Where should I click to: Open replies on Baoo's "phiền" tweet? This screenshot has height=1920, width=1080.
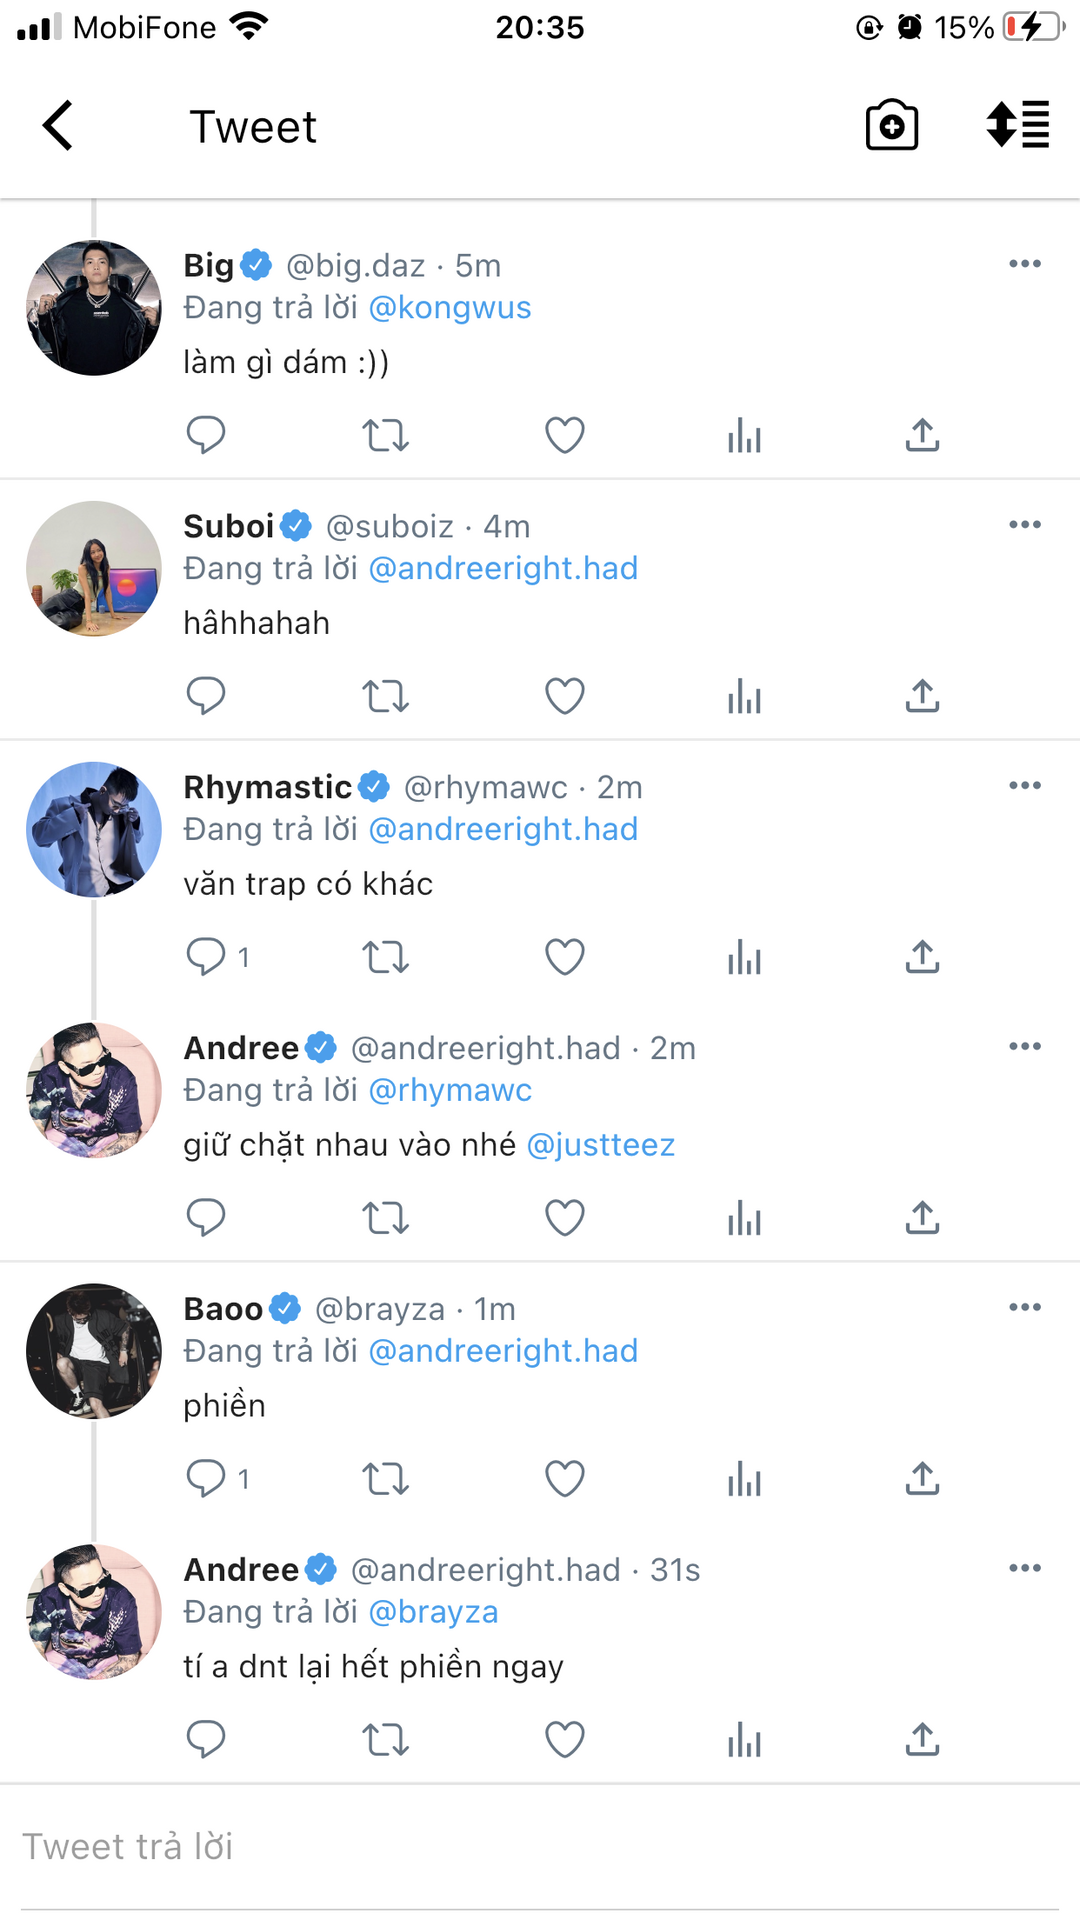[206, 1478]
